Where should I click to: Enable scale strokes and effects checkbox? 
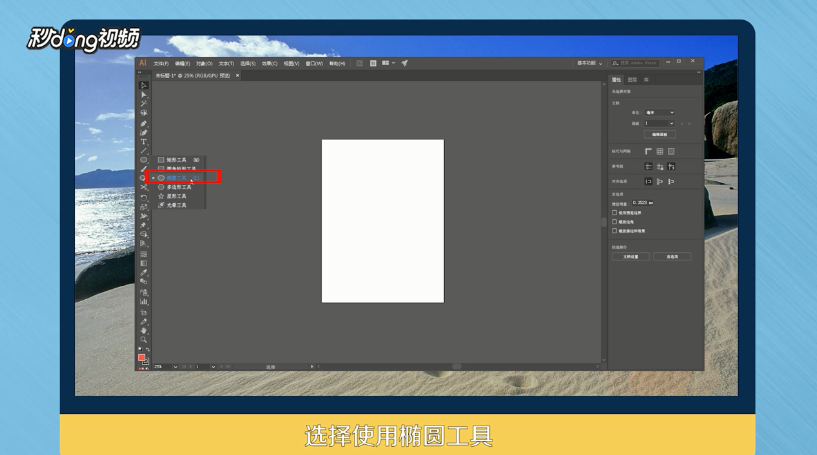(x=614, y=230)
